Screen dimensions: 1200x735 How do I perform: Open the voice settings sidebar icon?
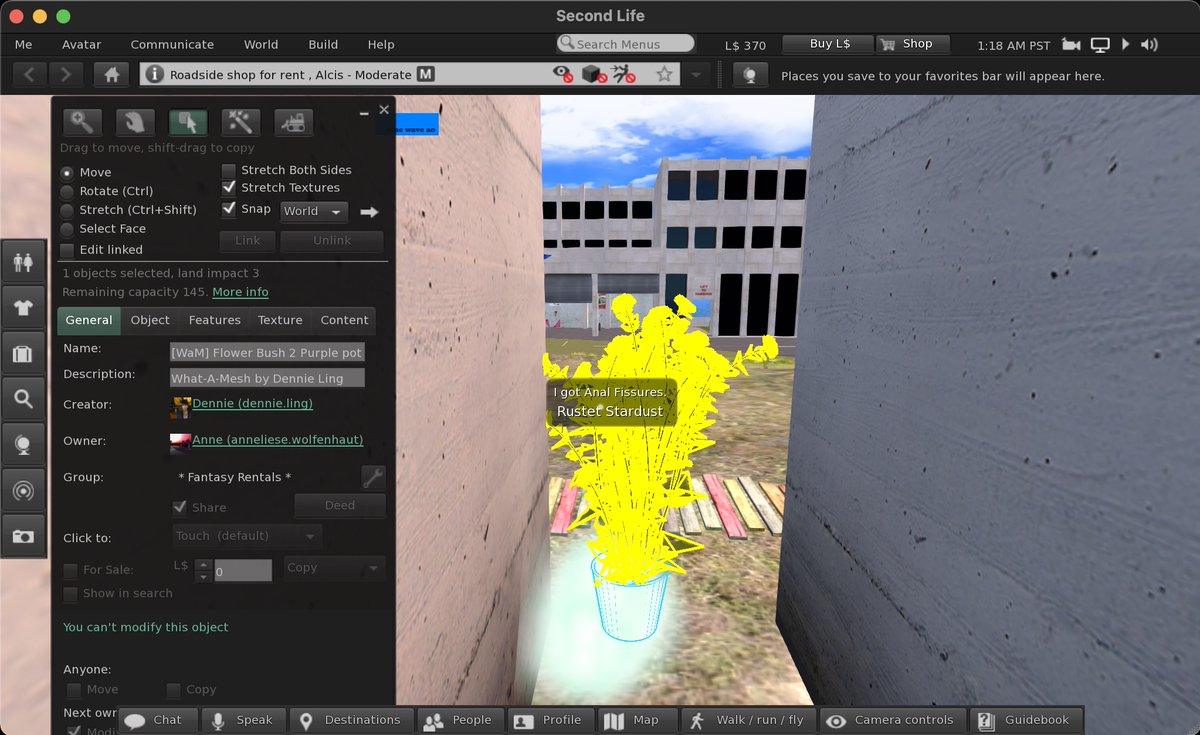click(23, 445)
